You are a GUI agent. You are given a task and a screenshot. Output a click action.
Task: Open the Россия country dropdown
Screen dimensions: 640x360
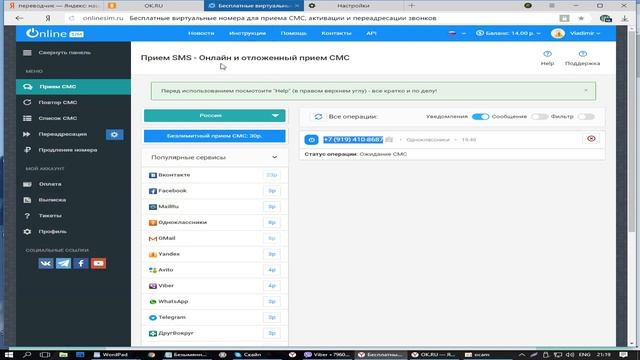click(215, 116)
